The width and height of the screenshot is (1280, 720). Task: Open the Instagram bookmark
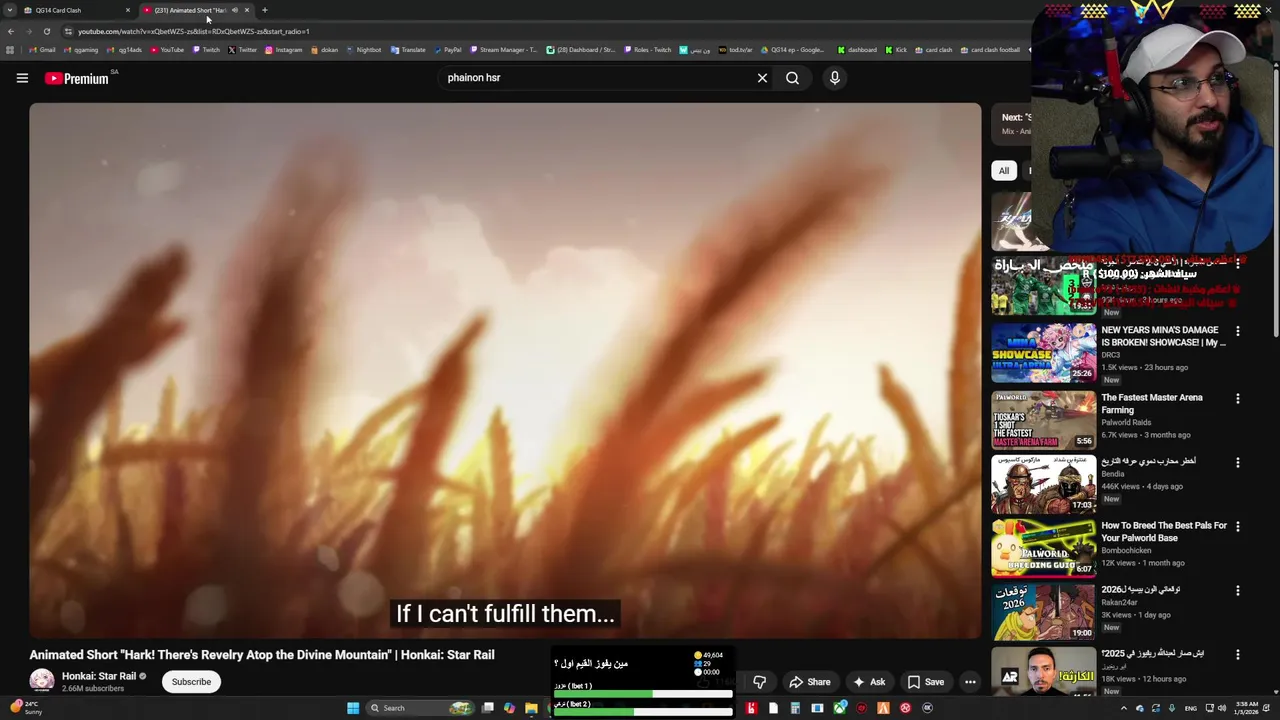tap(283, 50)
